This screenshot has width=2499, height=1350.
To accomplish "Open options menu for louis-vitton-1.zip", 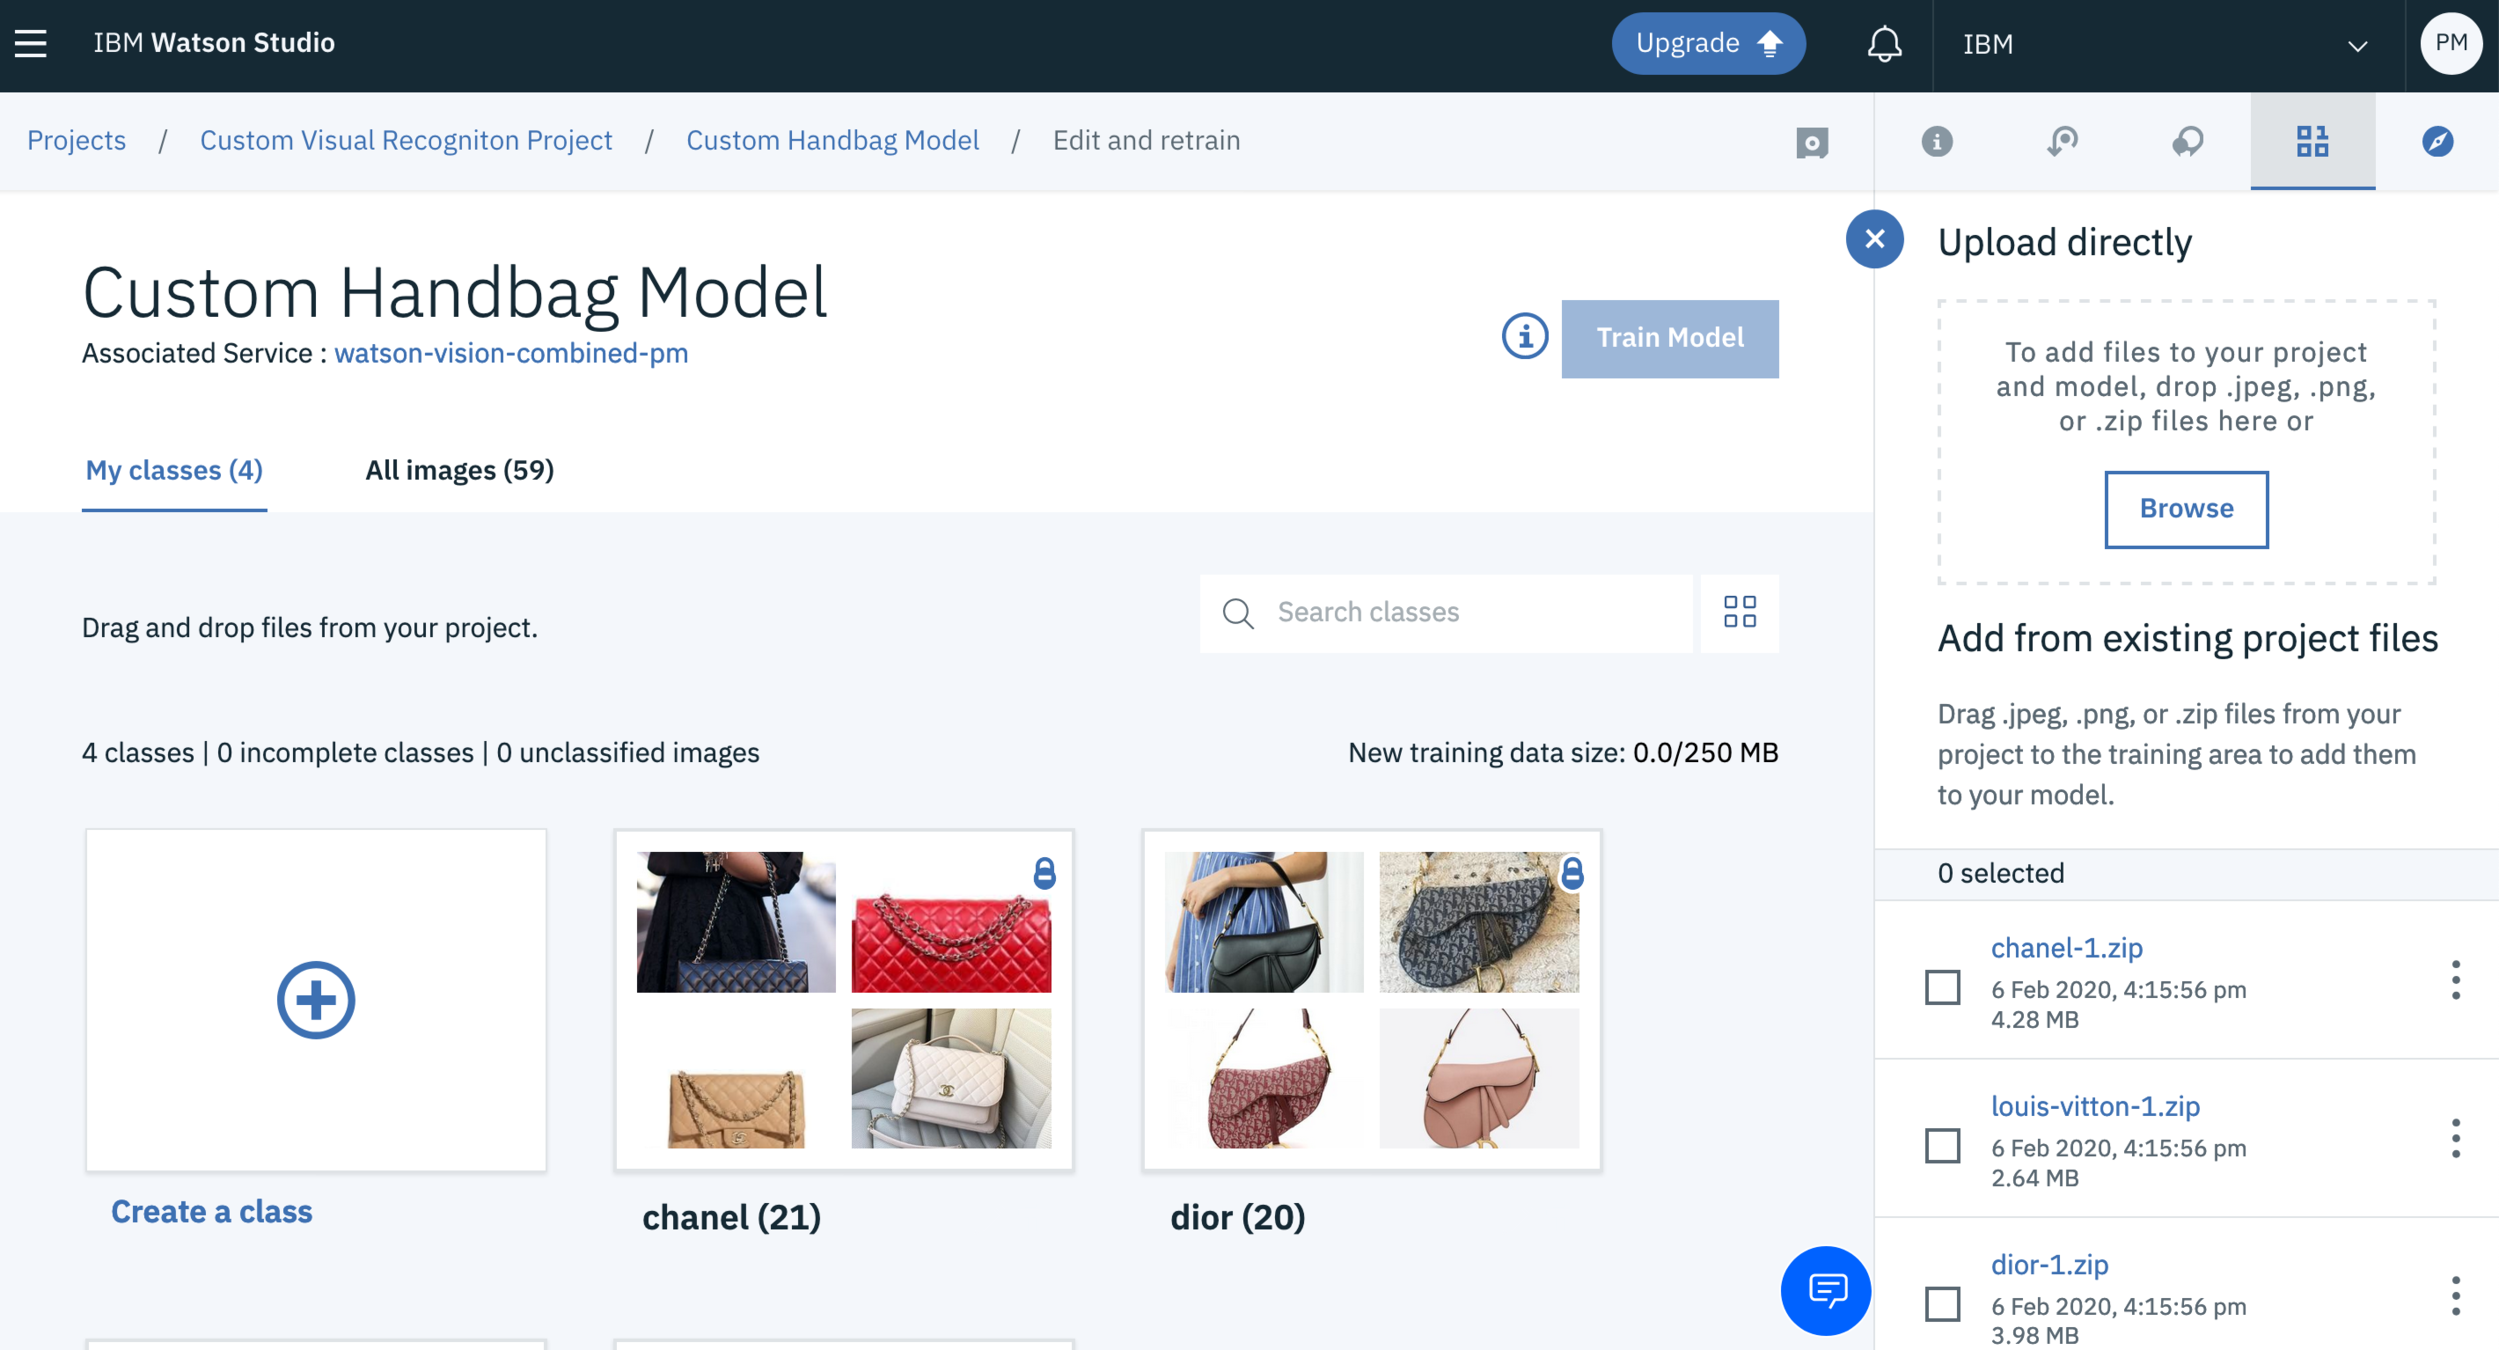I will pos(2455,1139).
